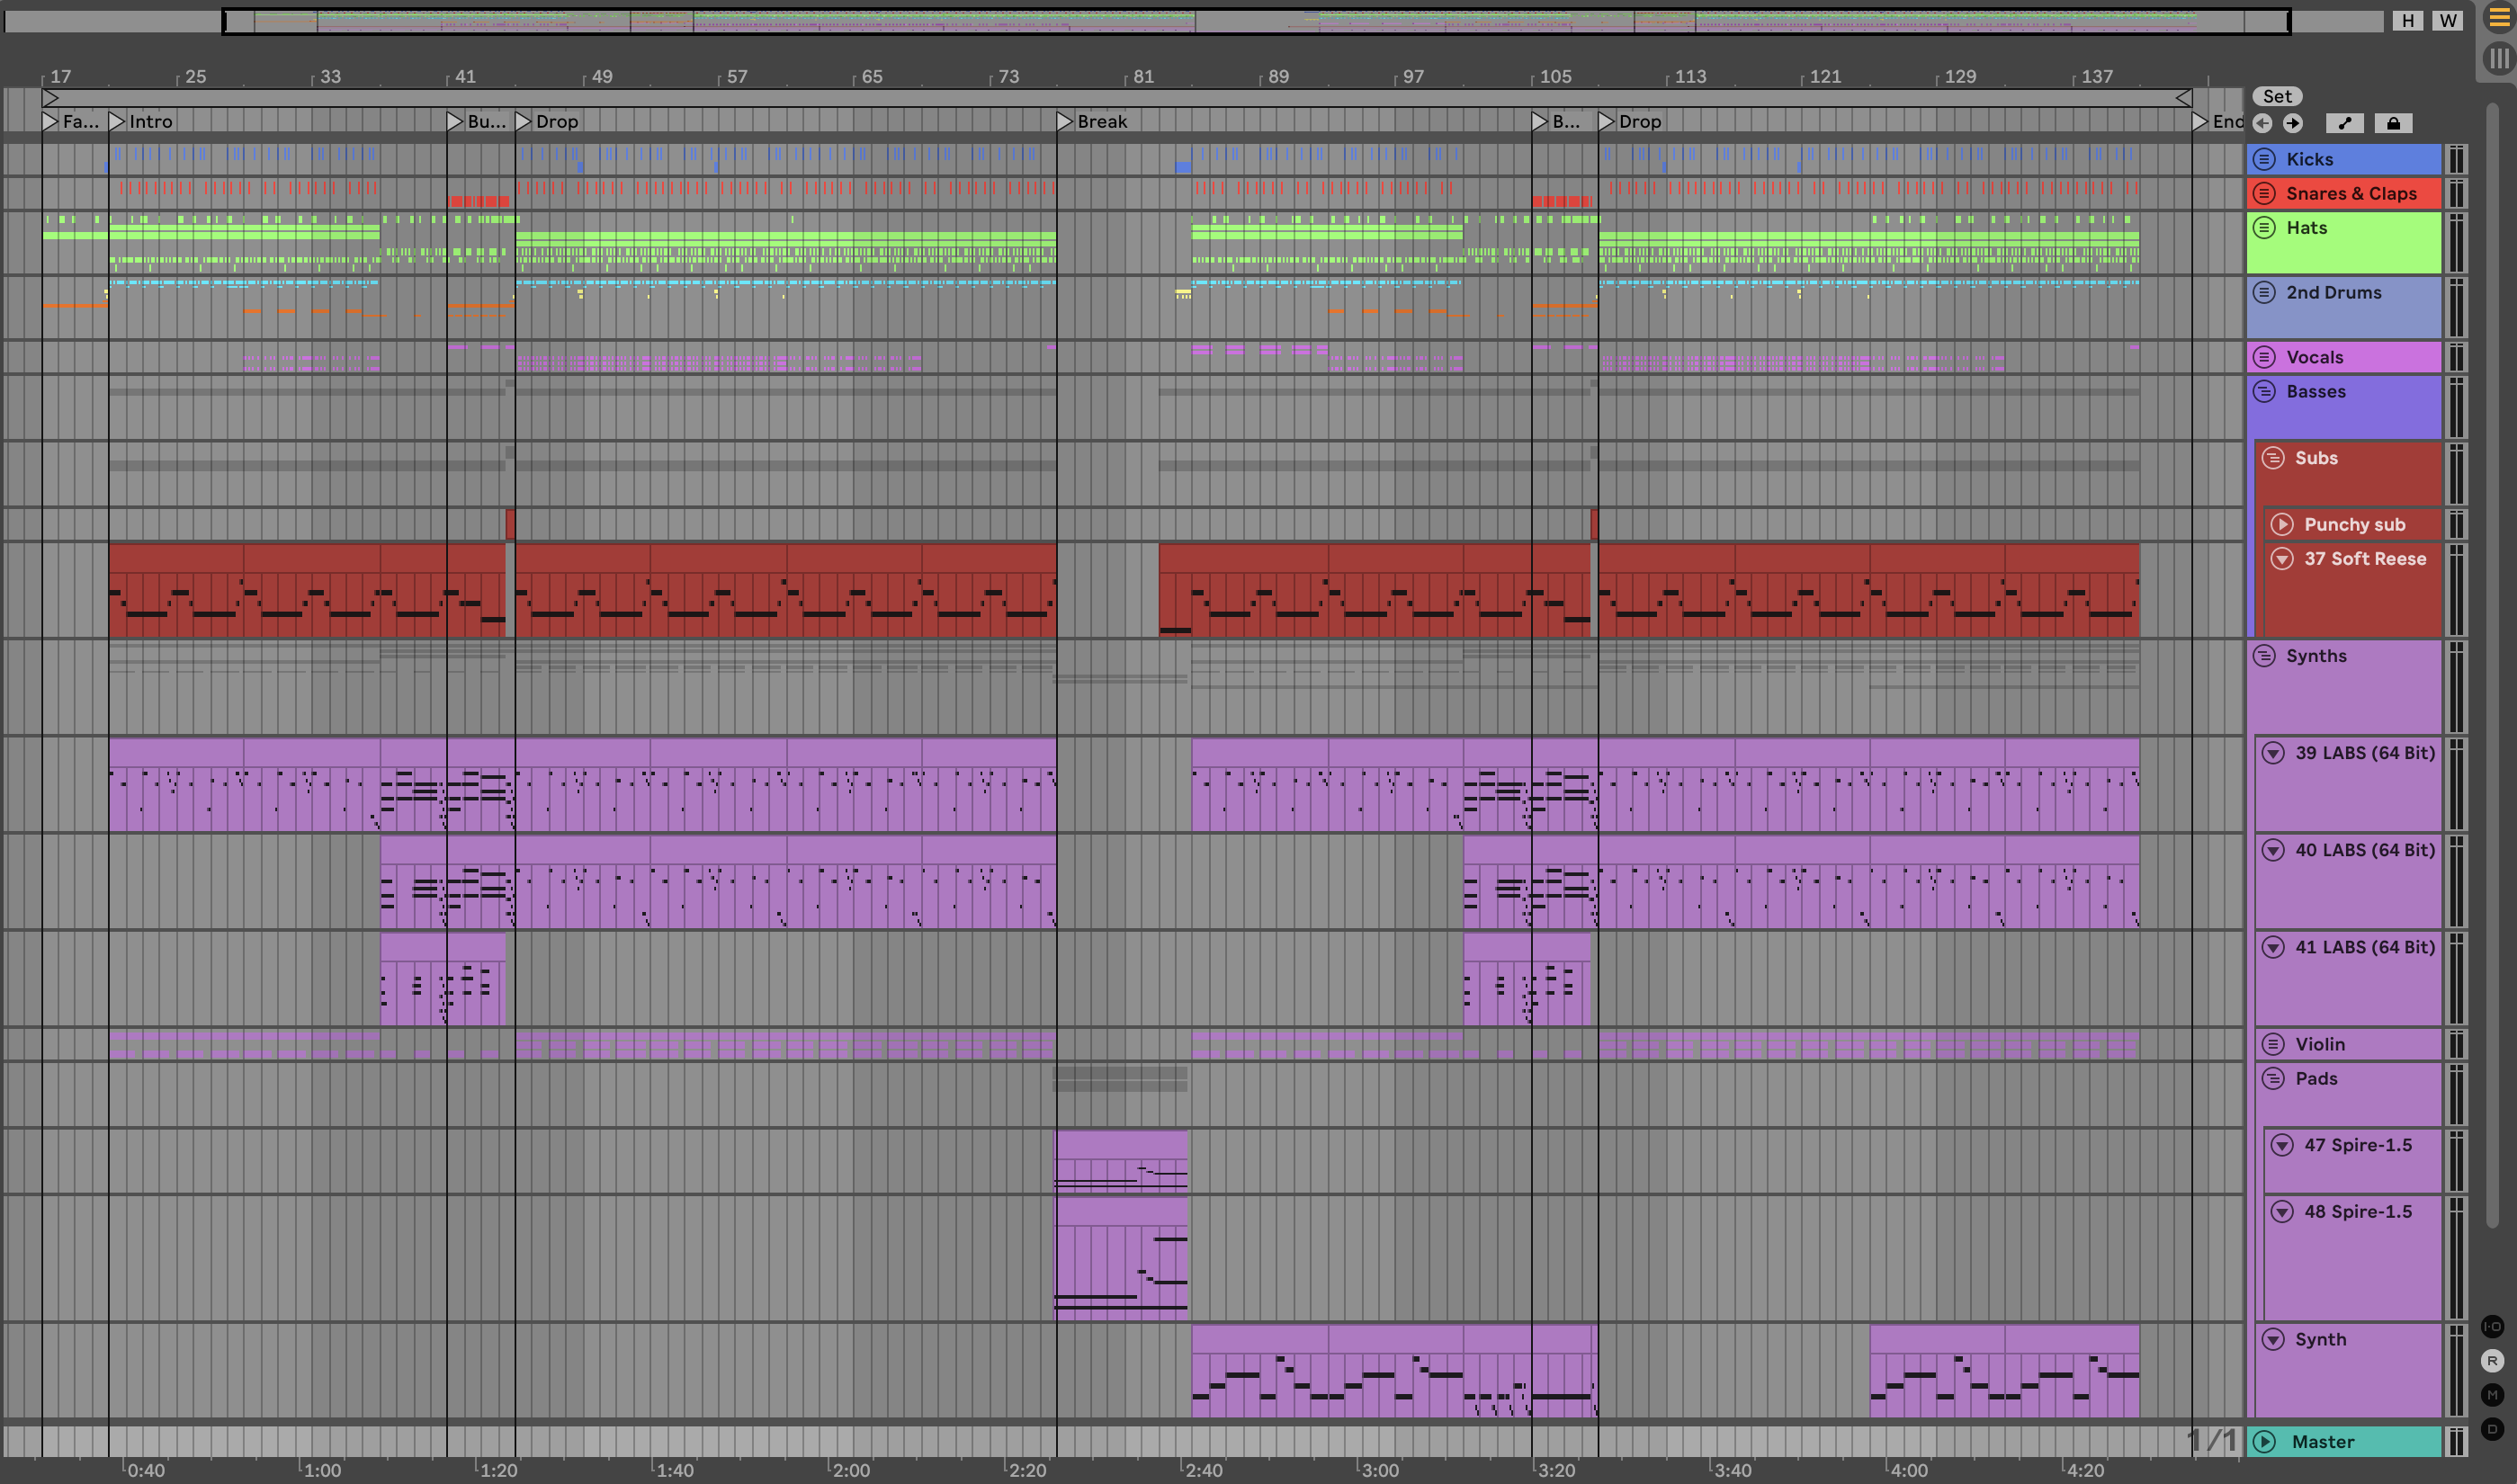Jump to the previous locator with left arrow

point(2263,123)
